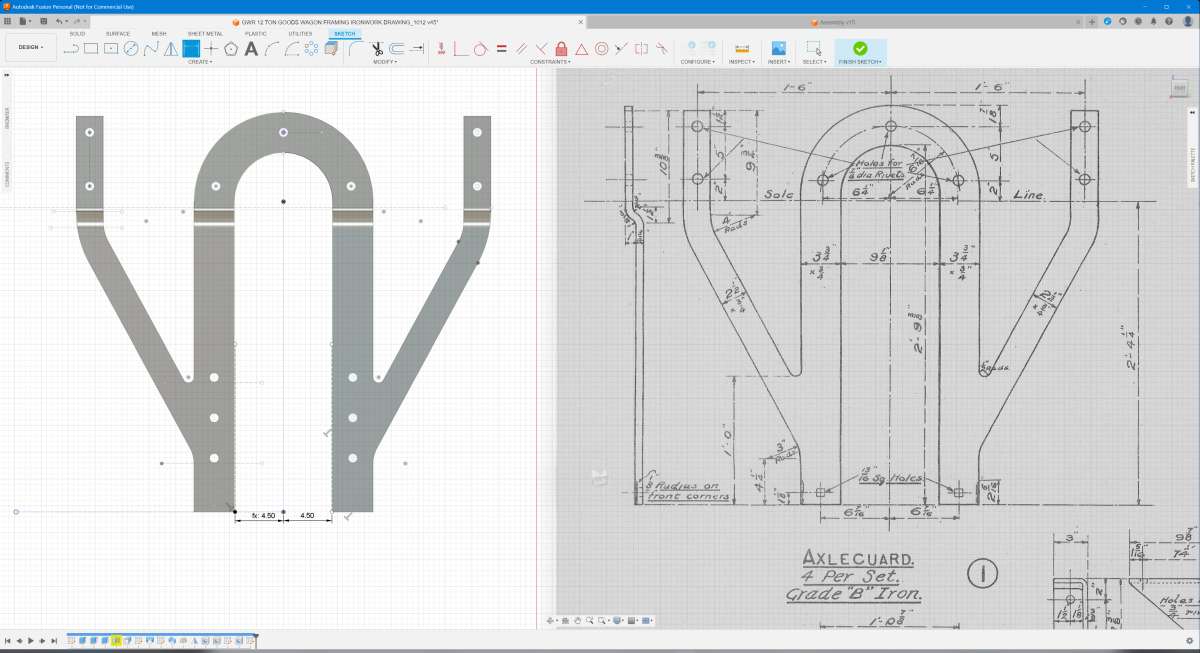Switch to the SOLID tab

77,33
